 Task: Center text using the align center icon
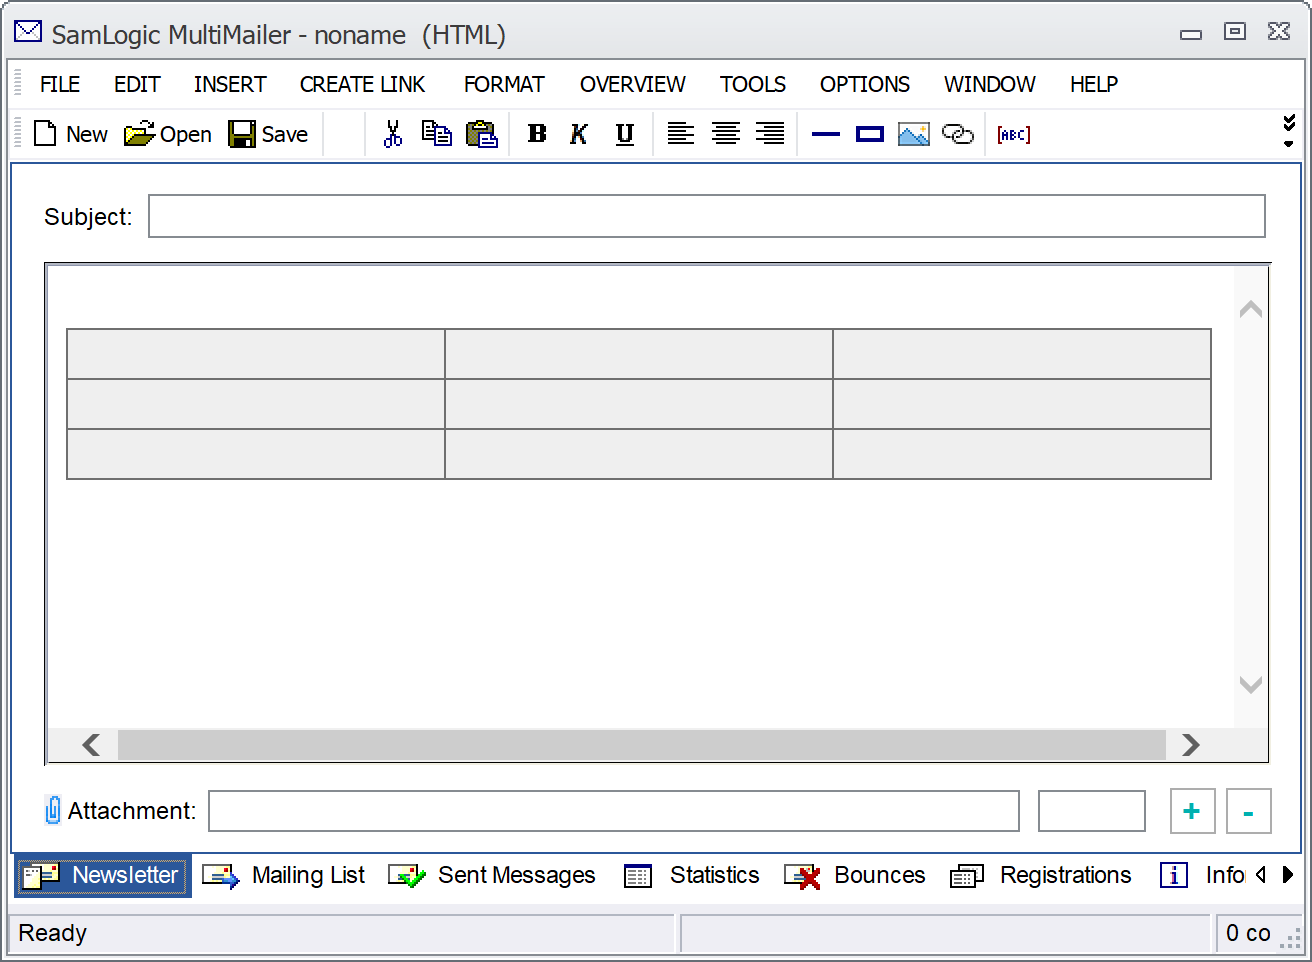(726, 134)
